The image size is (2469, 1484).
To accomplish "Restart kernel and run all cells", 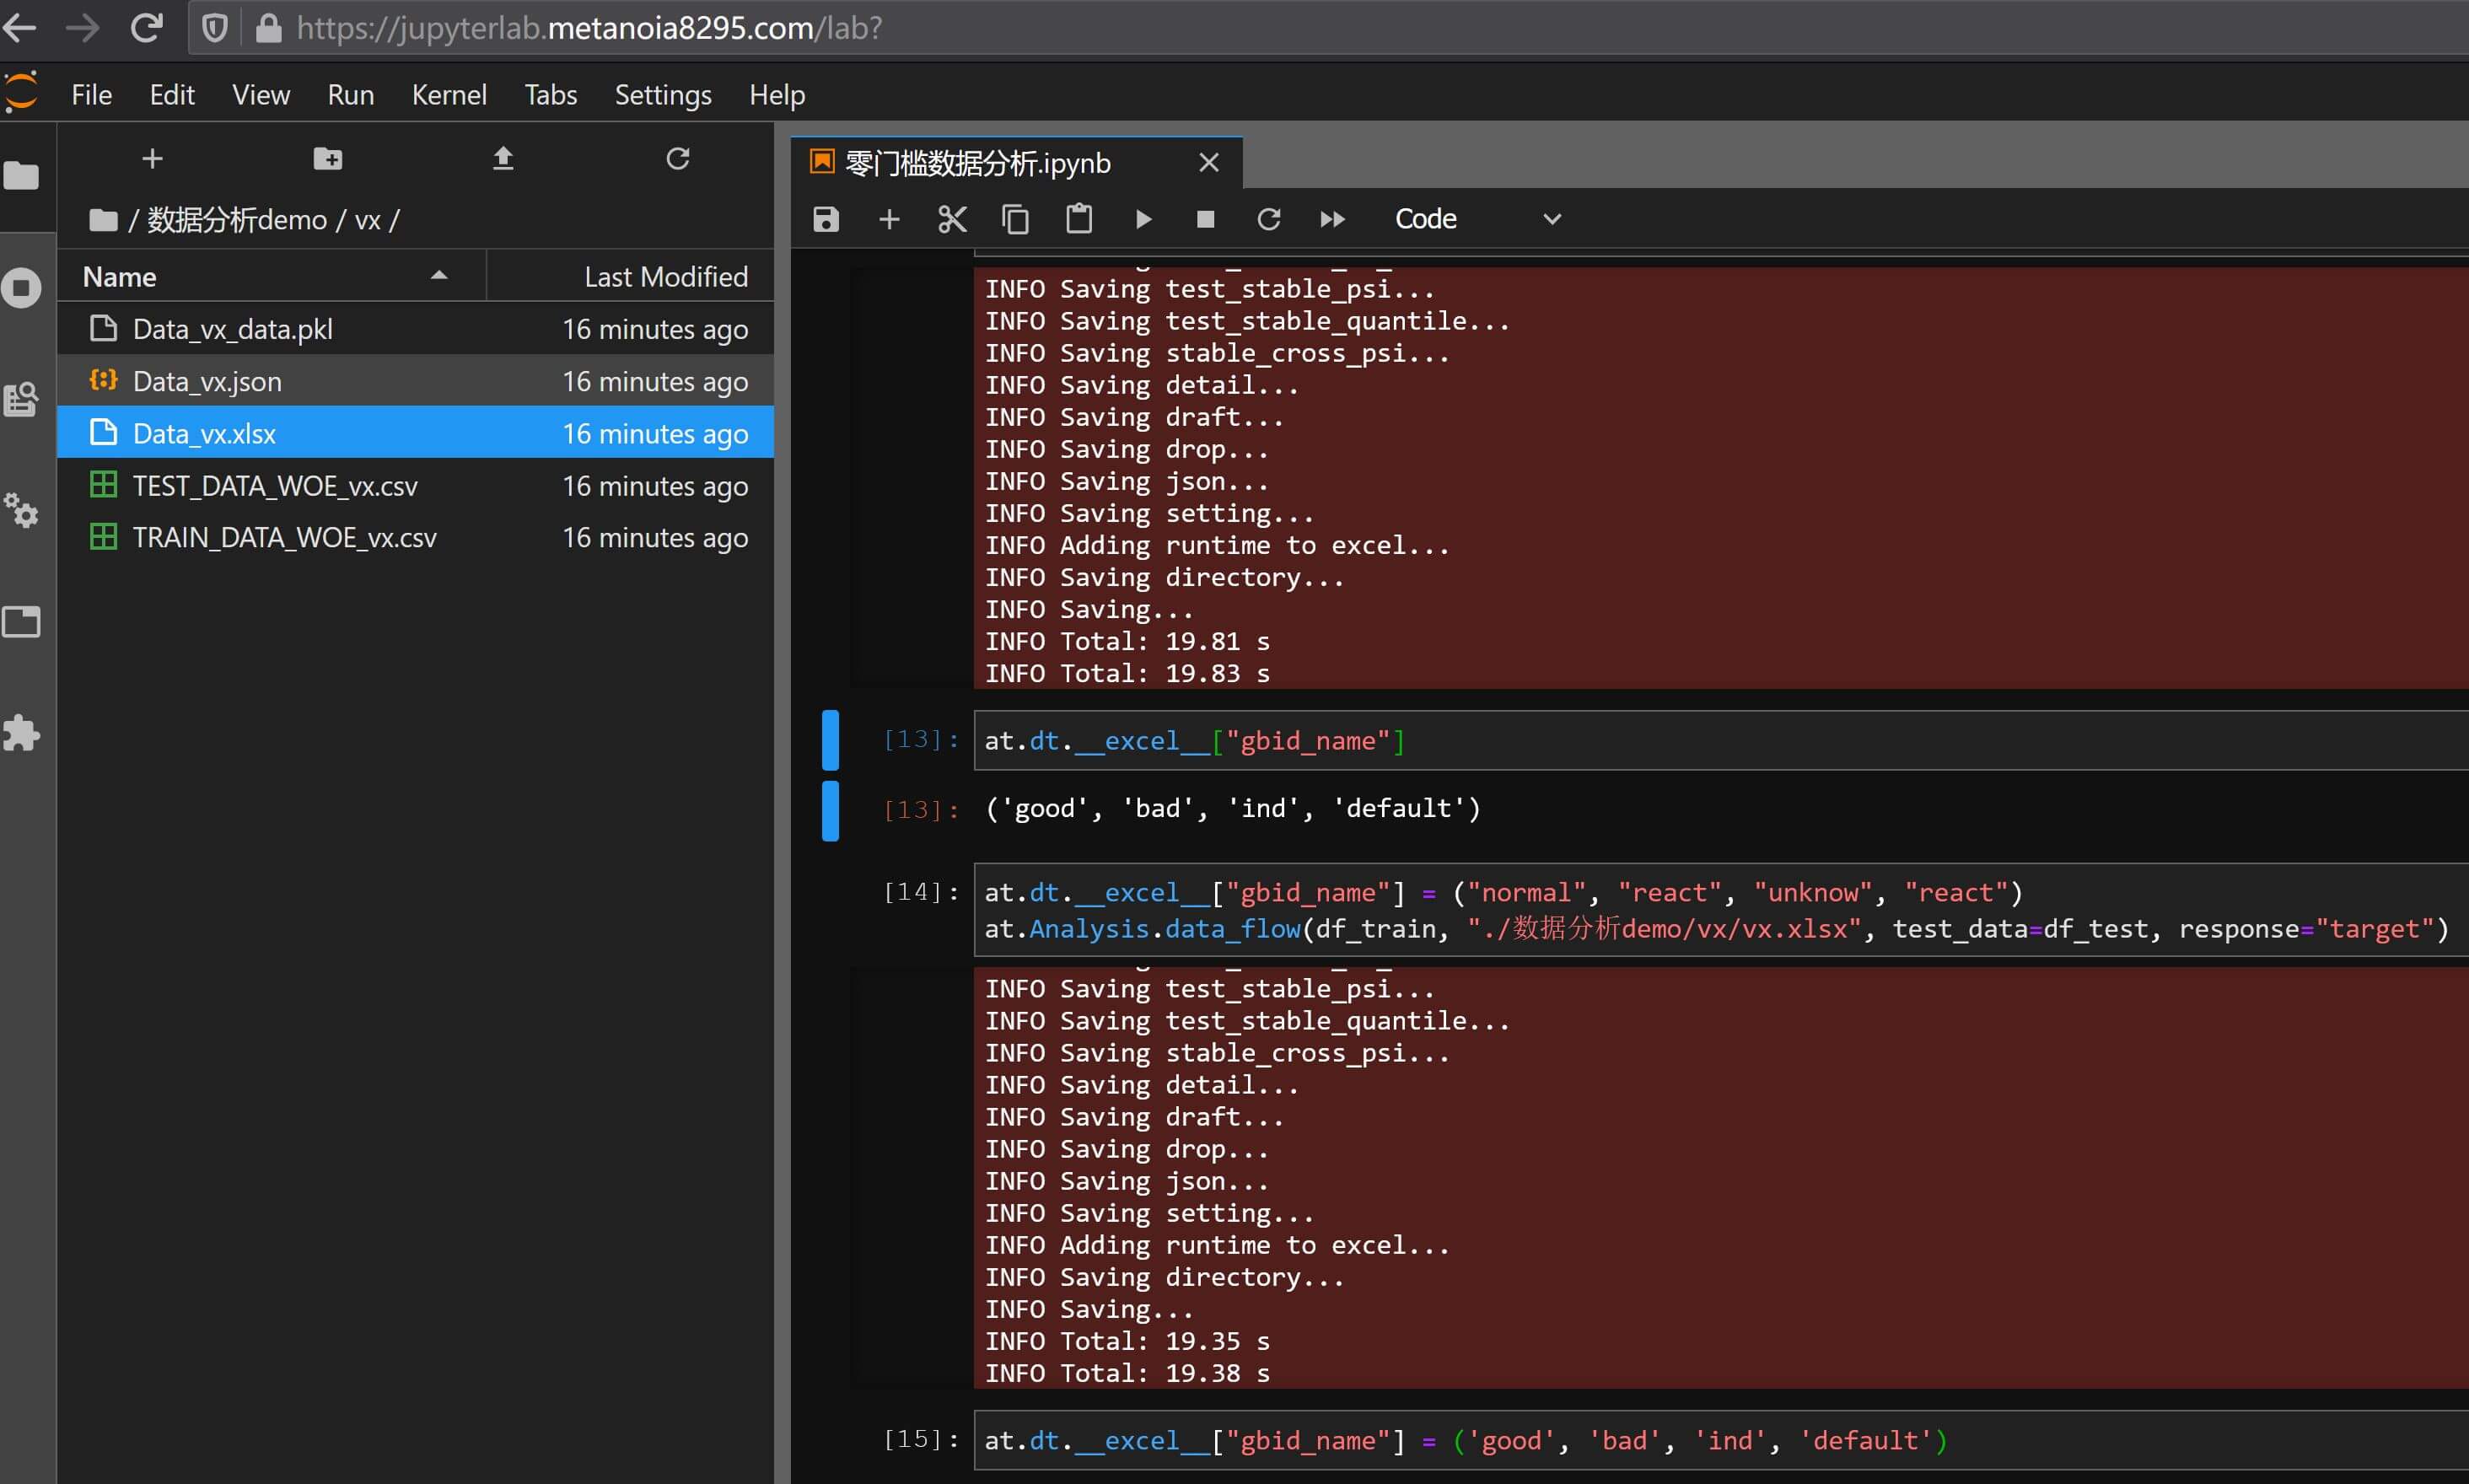I will tap(1332, 219).
